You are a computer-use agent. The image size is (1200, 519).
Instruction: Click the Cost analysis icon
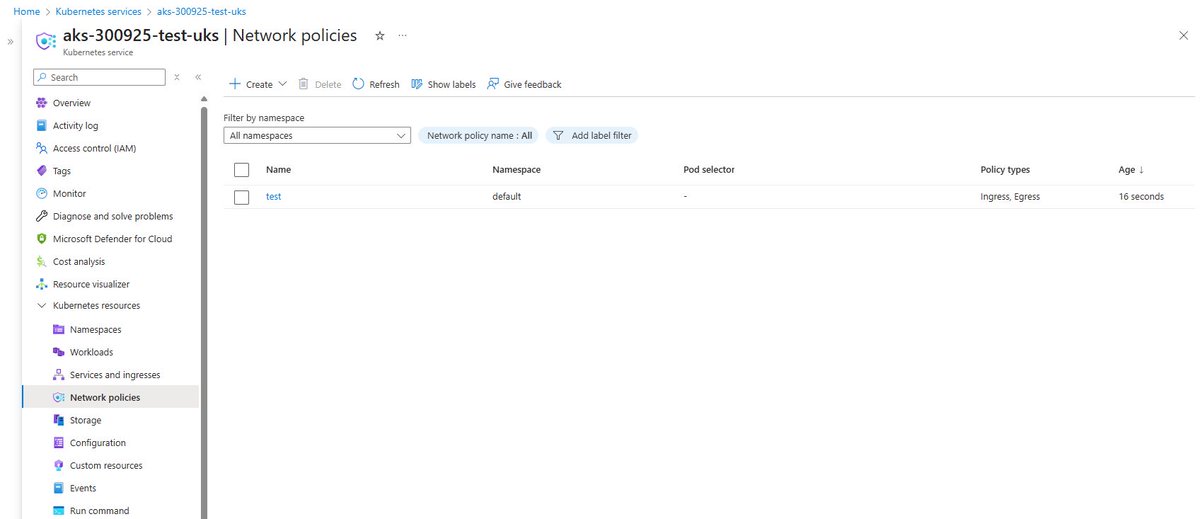tap(41, 262)
